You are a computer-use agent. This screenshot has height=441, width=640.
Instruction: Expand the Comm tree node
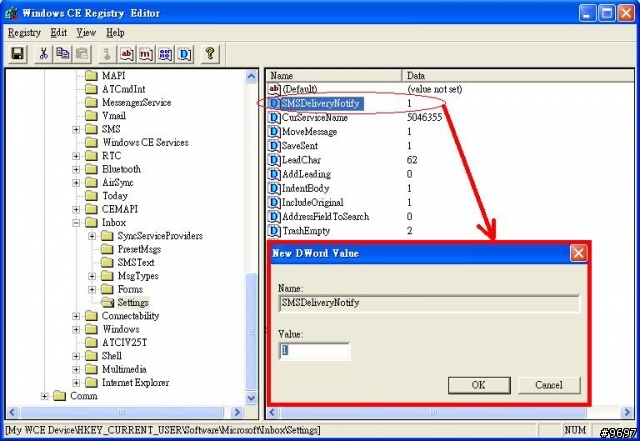pyautogui.click(x=44, y=396)
